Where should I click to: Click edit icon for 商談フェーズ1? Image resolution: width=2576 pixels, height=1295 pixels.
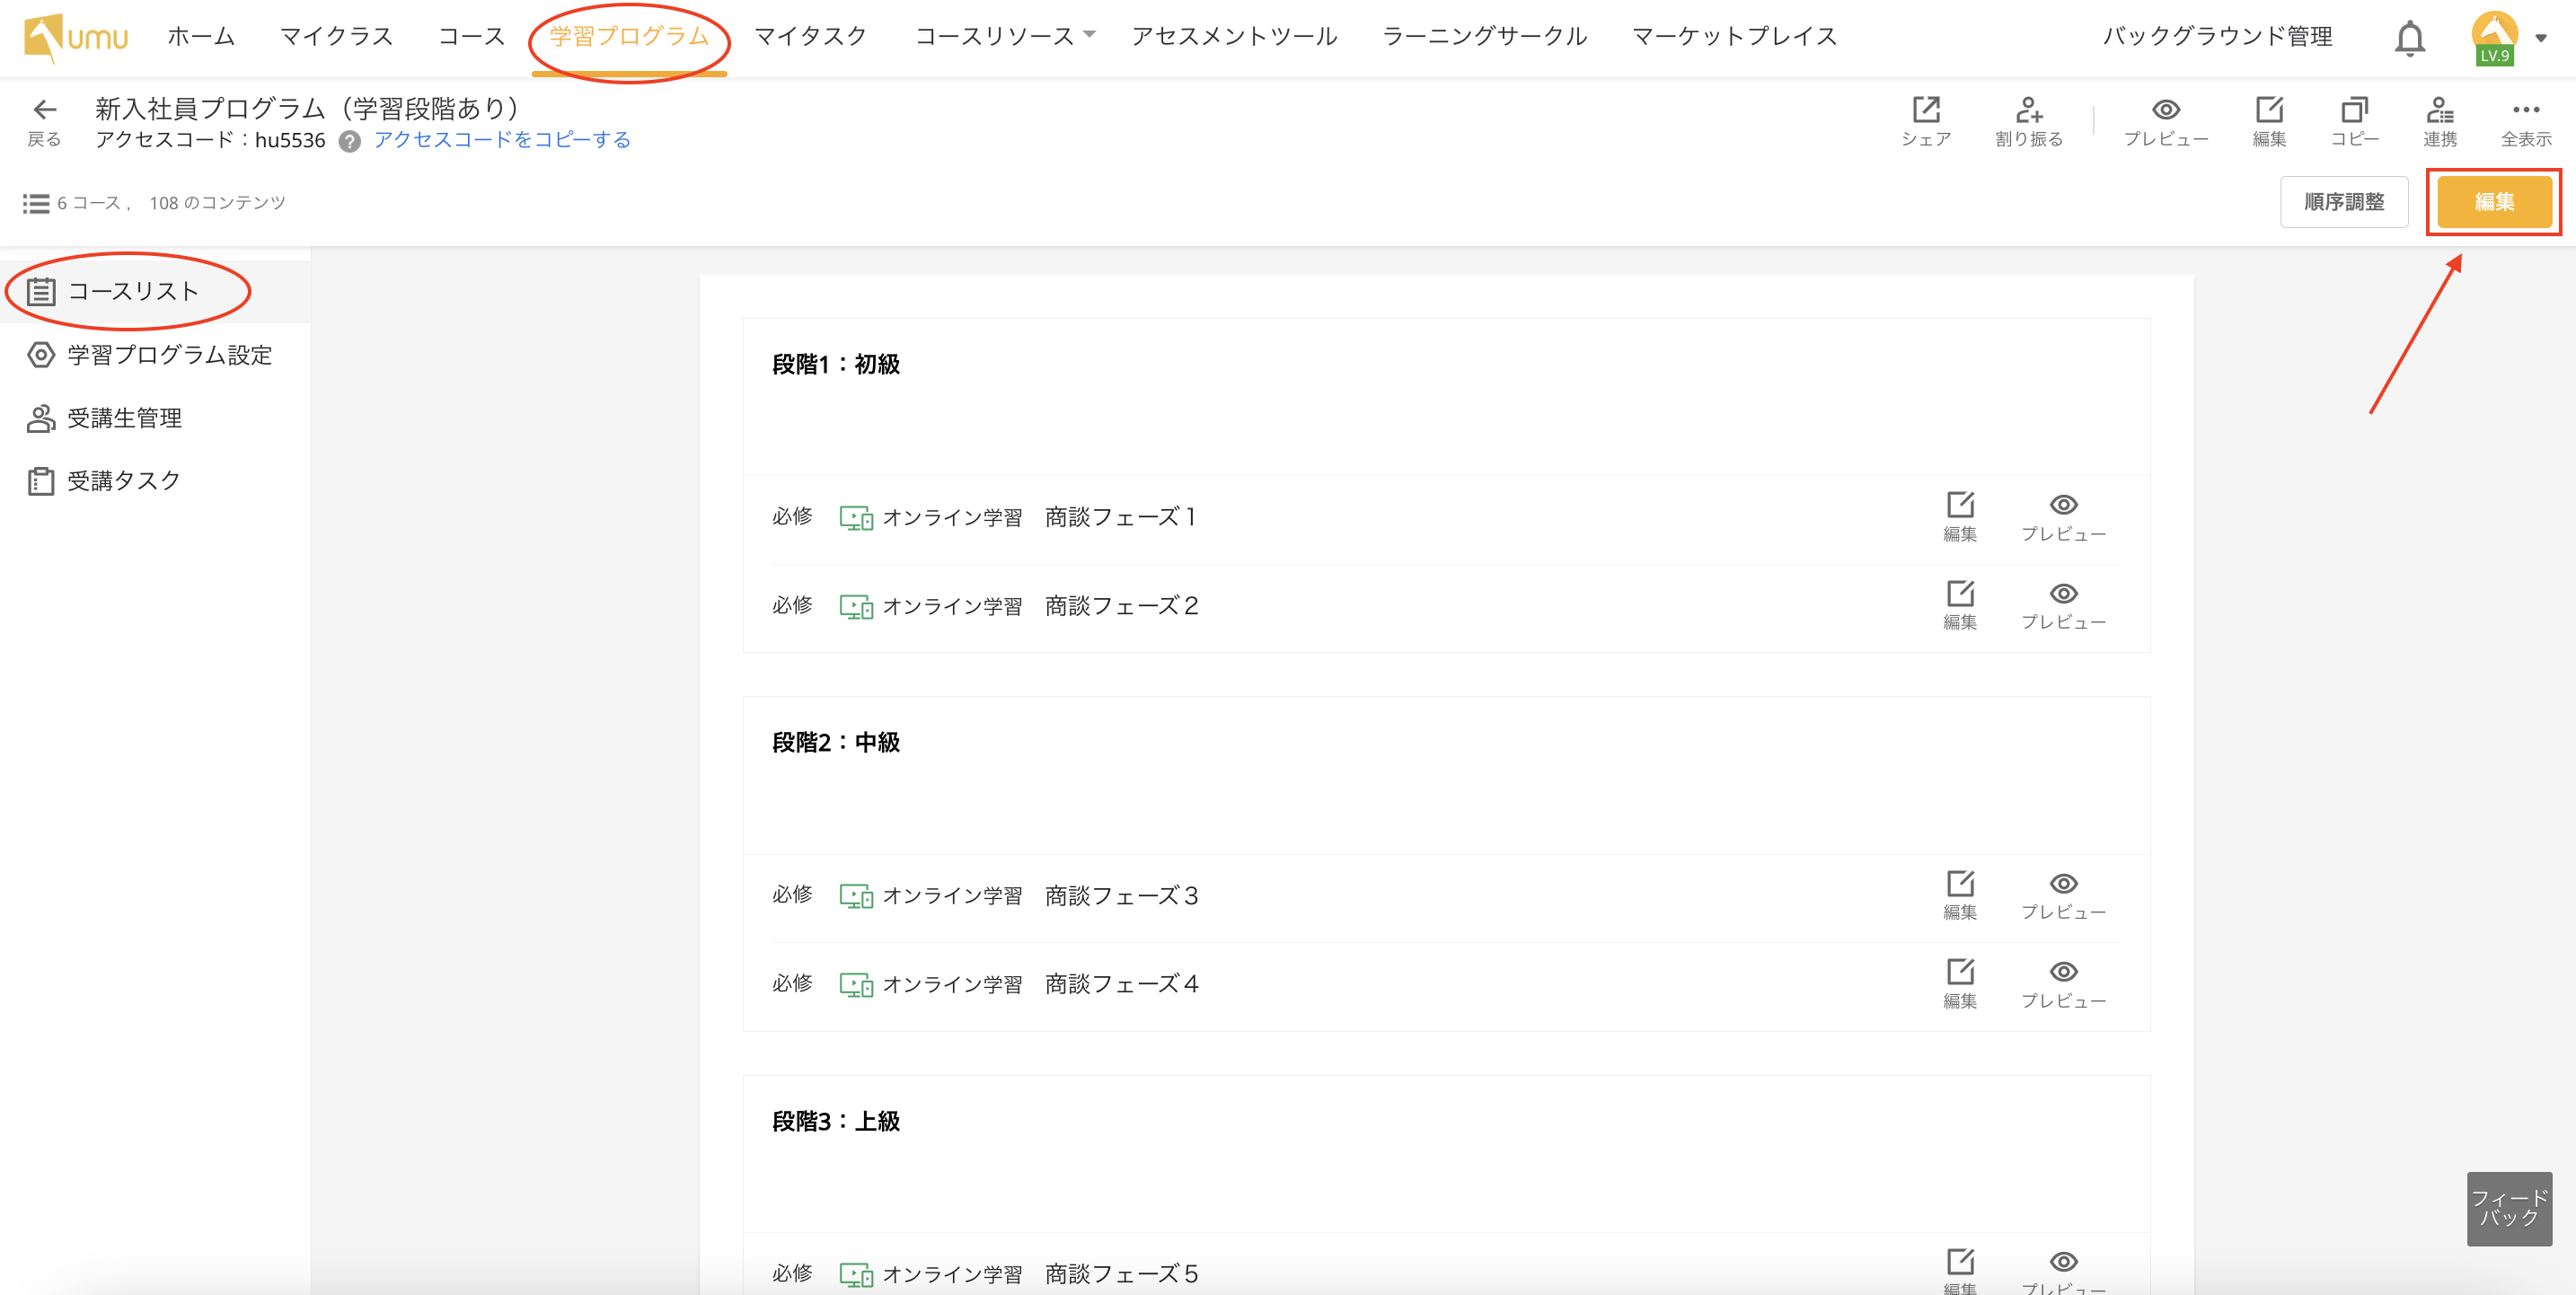[x=1959, y=505]
